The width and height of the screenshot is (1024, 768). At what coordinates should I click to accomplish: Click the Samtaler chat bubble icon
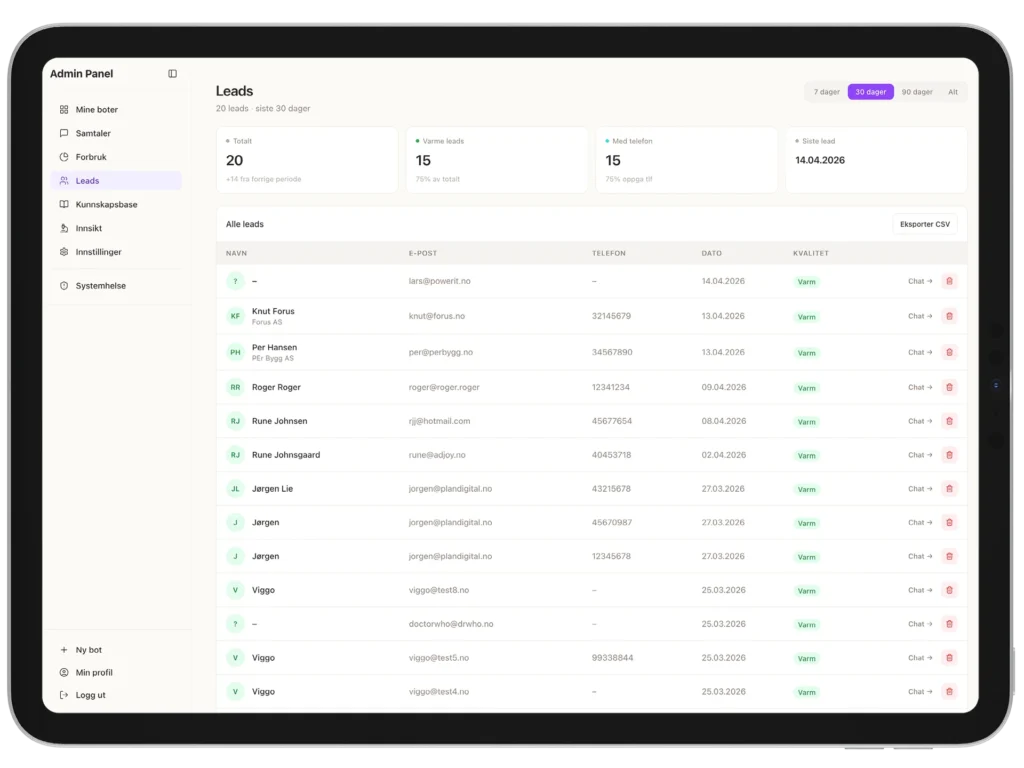pyautogui.click(x=64, y=133)
